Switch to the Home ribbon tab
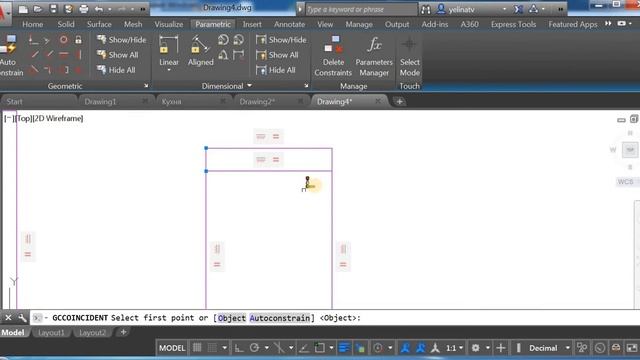 [33, 24]
